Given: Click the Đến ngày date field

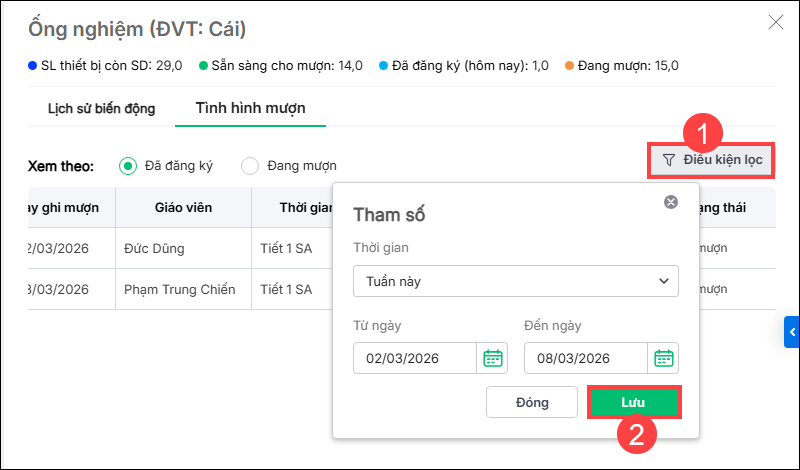Looking at the screenshot, I should pyautogui.click(x=586, y=358).
